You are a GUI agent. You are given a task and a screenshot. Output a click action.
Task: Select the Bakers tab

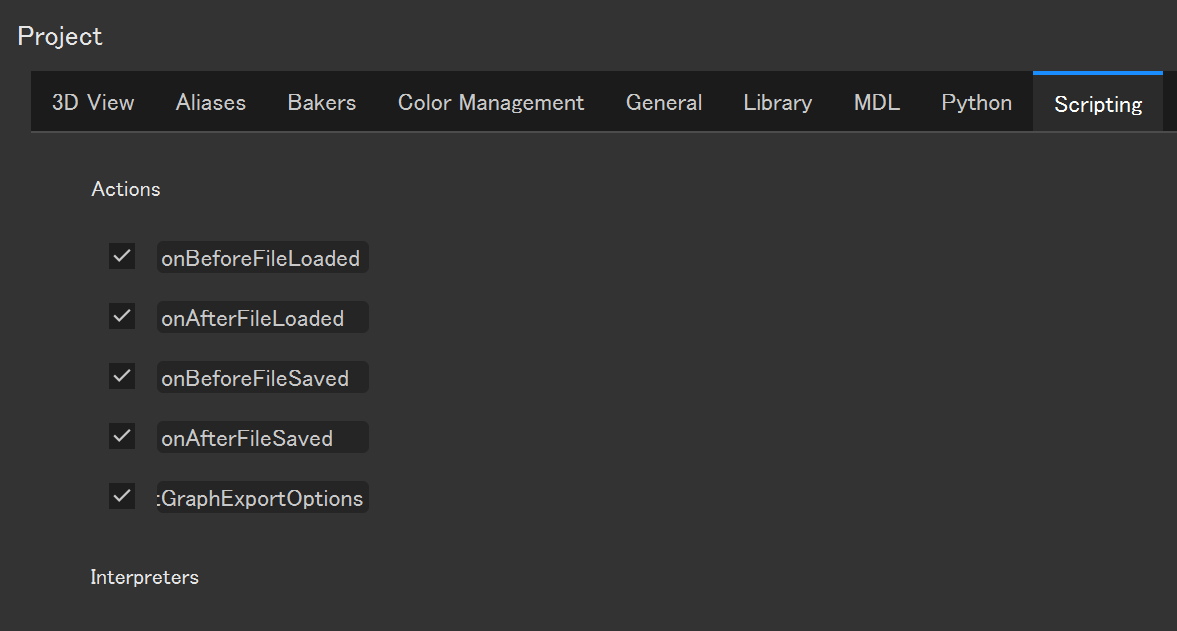[322, 102]
